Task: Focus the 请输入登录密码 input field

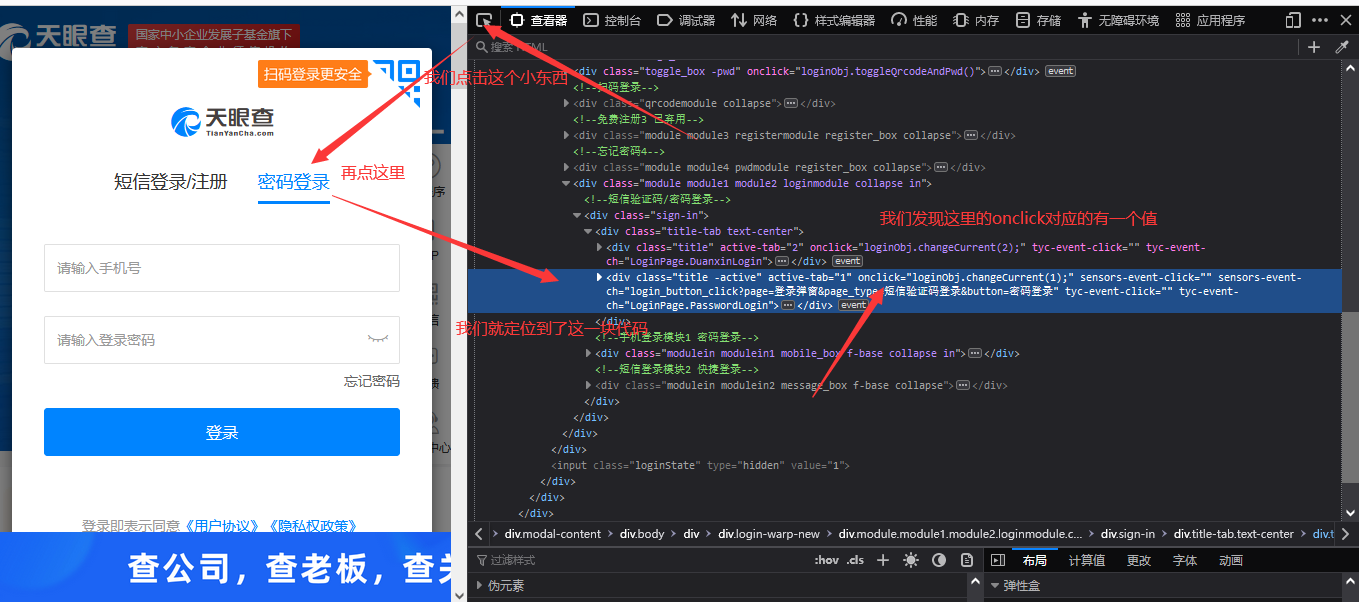Action: click(222, 340)
